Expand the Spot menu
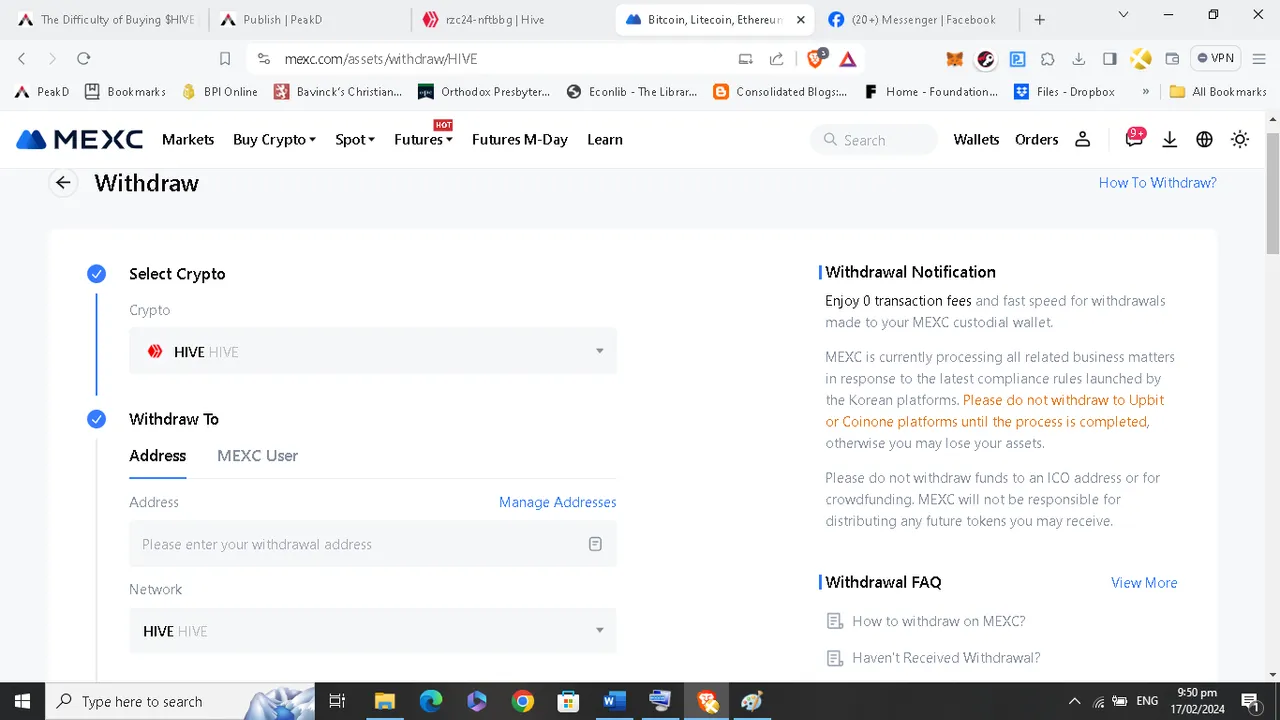This screenshot has width=1280, height=720. tap(355, 140)
